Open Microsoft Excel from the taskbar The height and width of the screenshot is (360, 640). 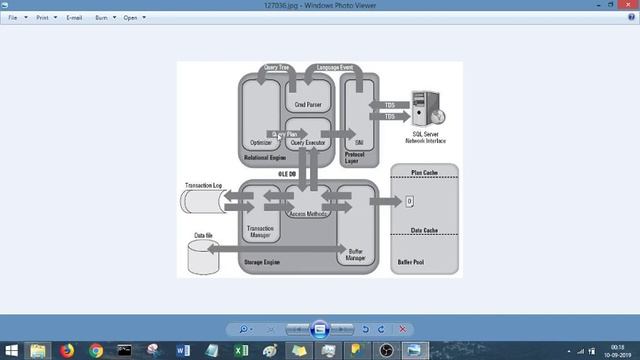pyautogui.click(x=241, y=351)
